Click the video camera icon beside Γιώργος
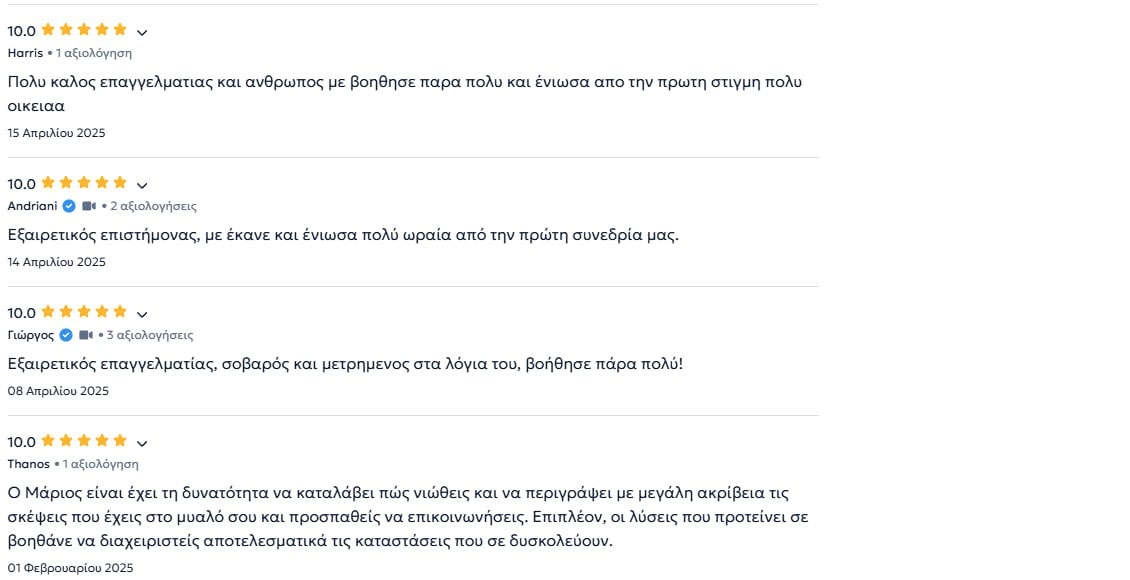The width and height of the screenshot is (1130, 580). click(86, 335)
